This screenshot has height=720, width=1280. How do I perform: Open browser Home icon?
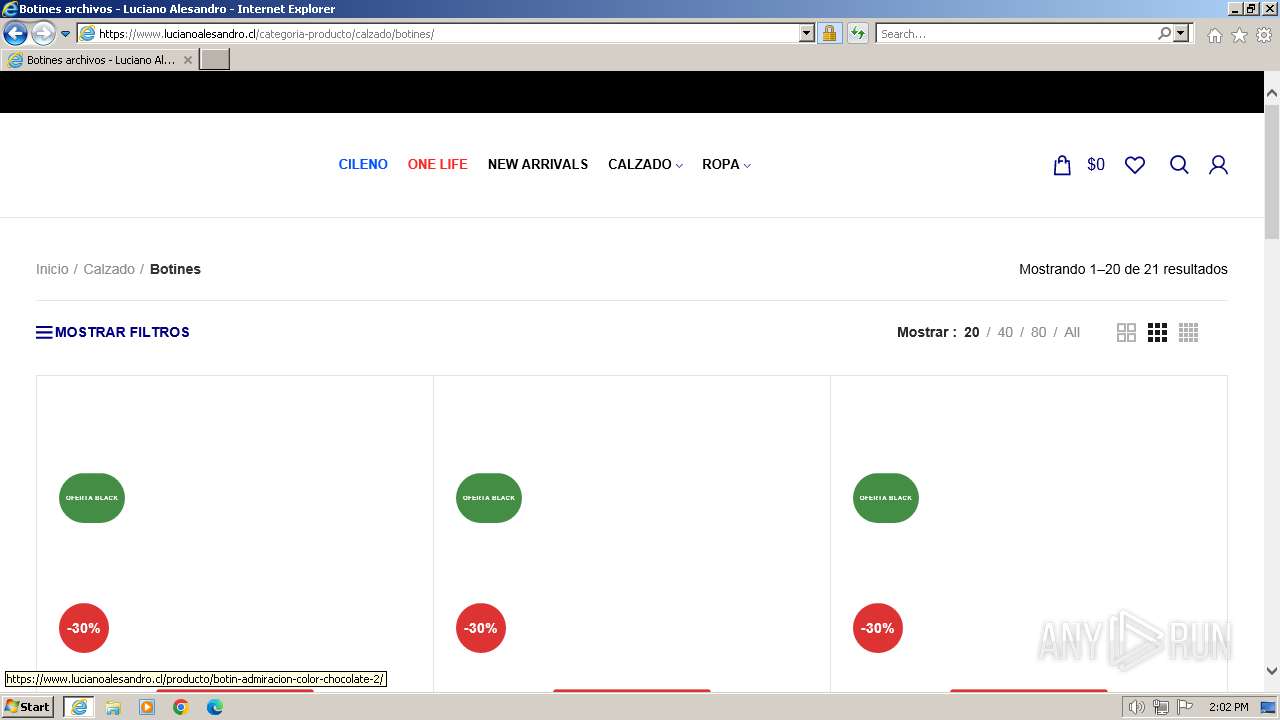coord(1214,35)
